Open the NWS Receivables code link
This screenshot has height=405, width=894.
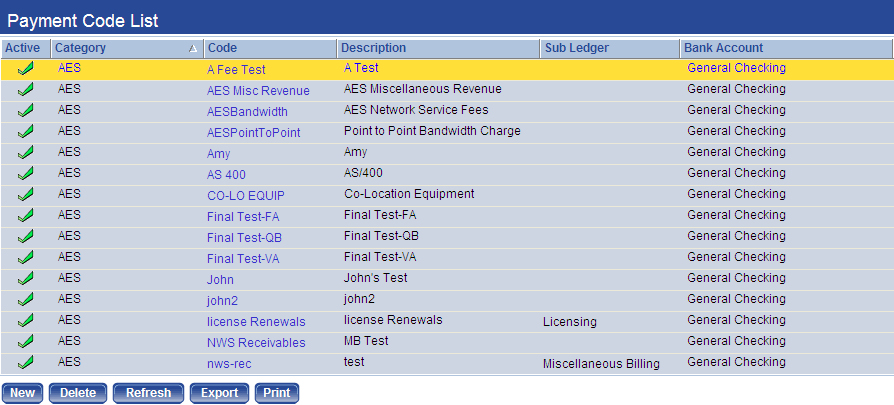[256, 343]
